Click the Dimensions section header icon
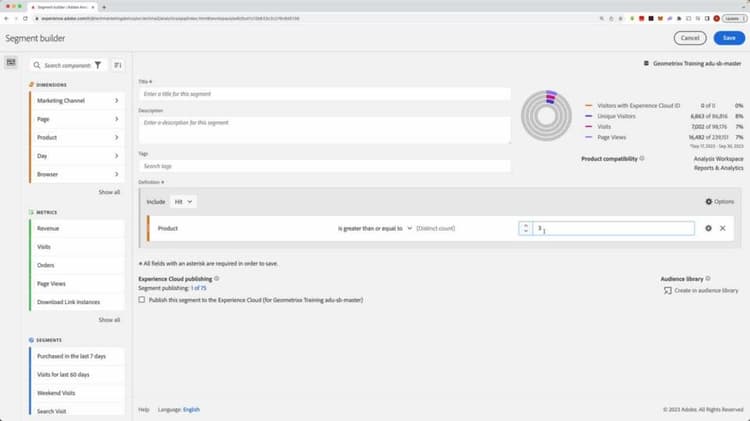The width and height of the screenshot is (750, 421). (x=32, y=85)
